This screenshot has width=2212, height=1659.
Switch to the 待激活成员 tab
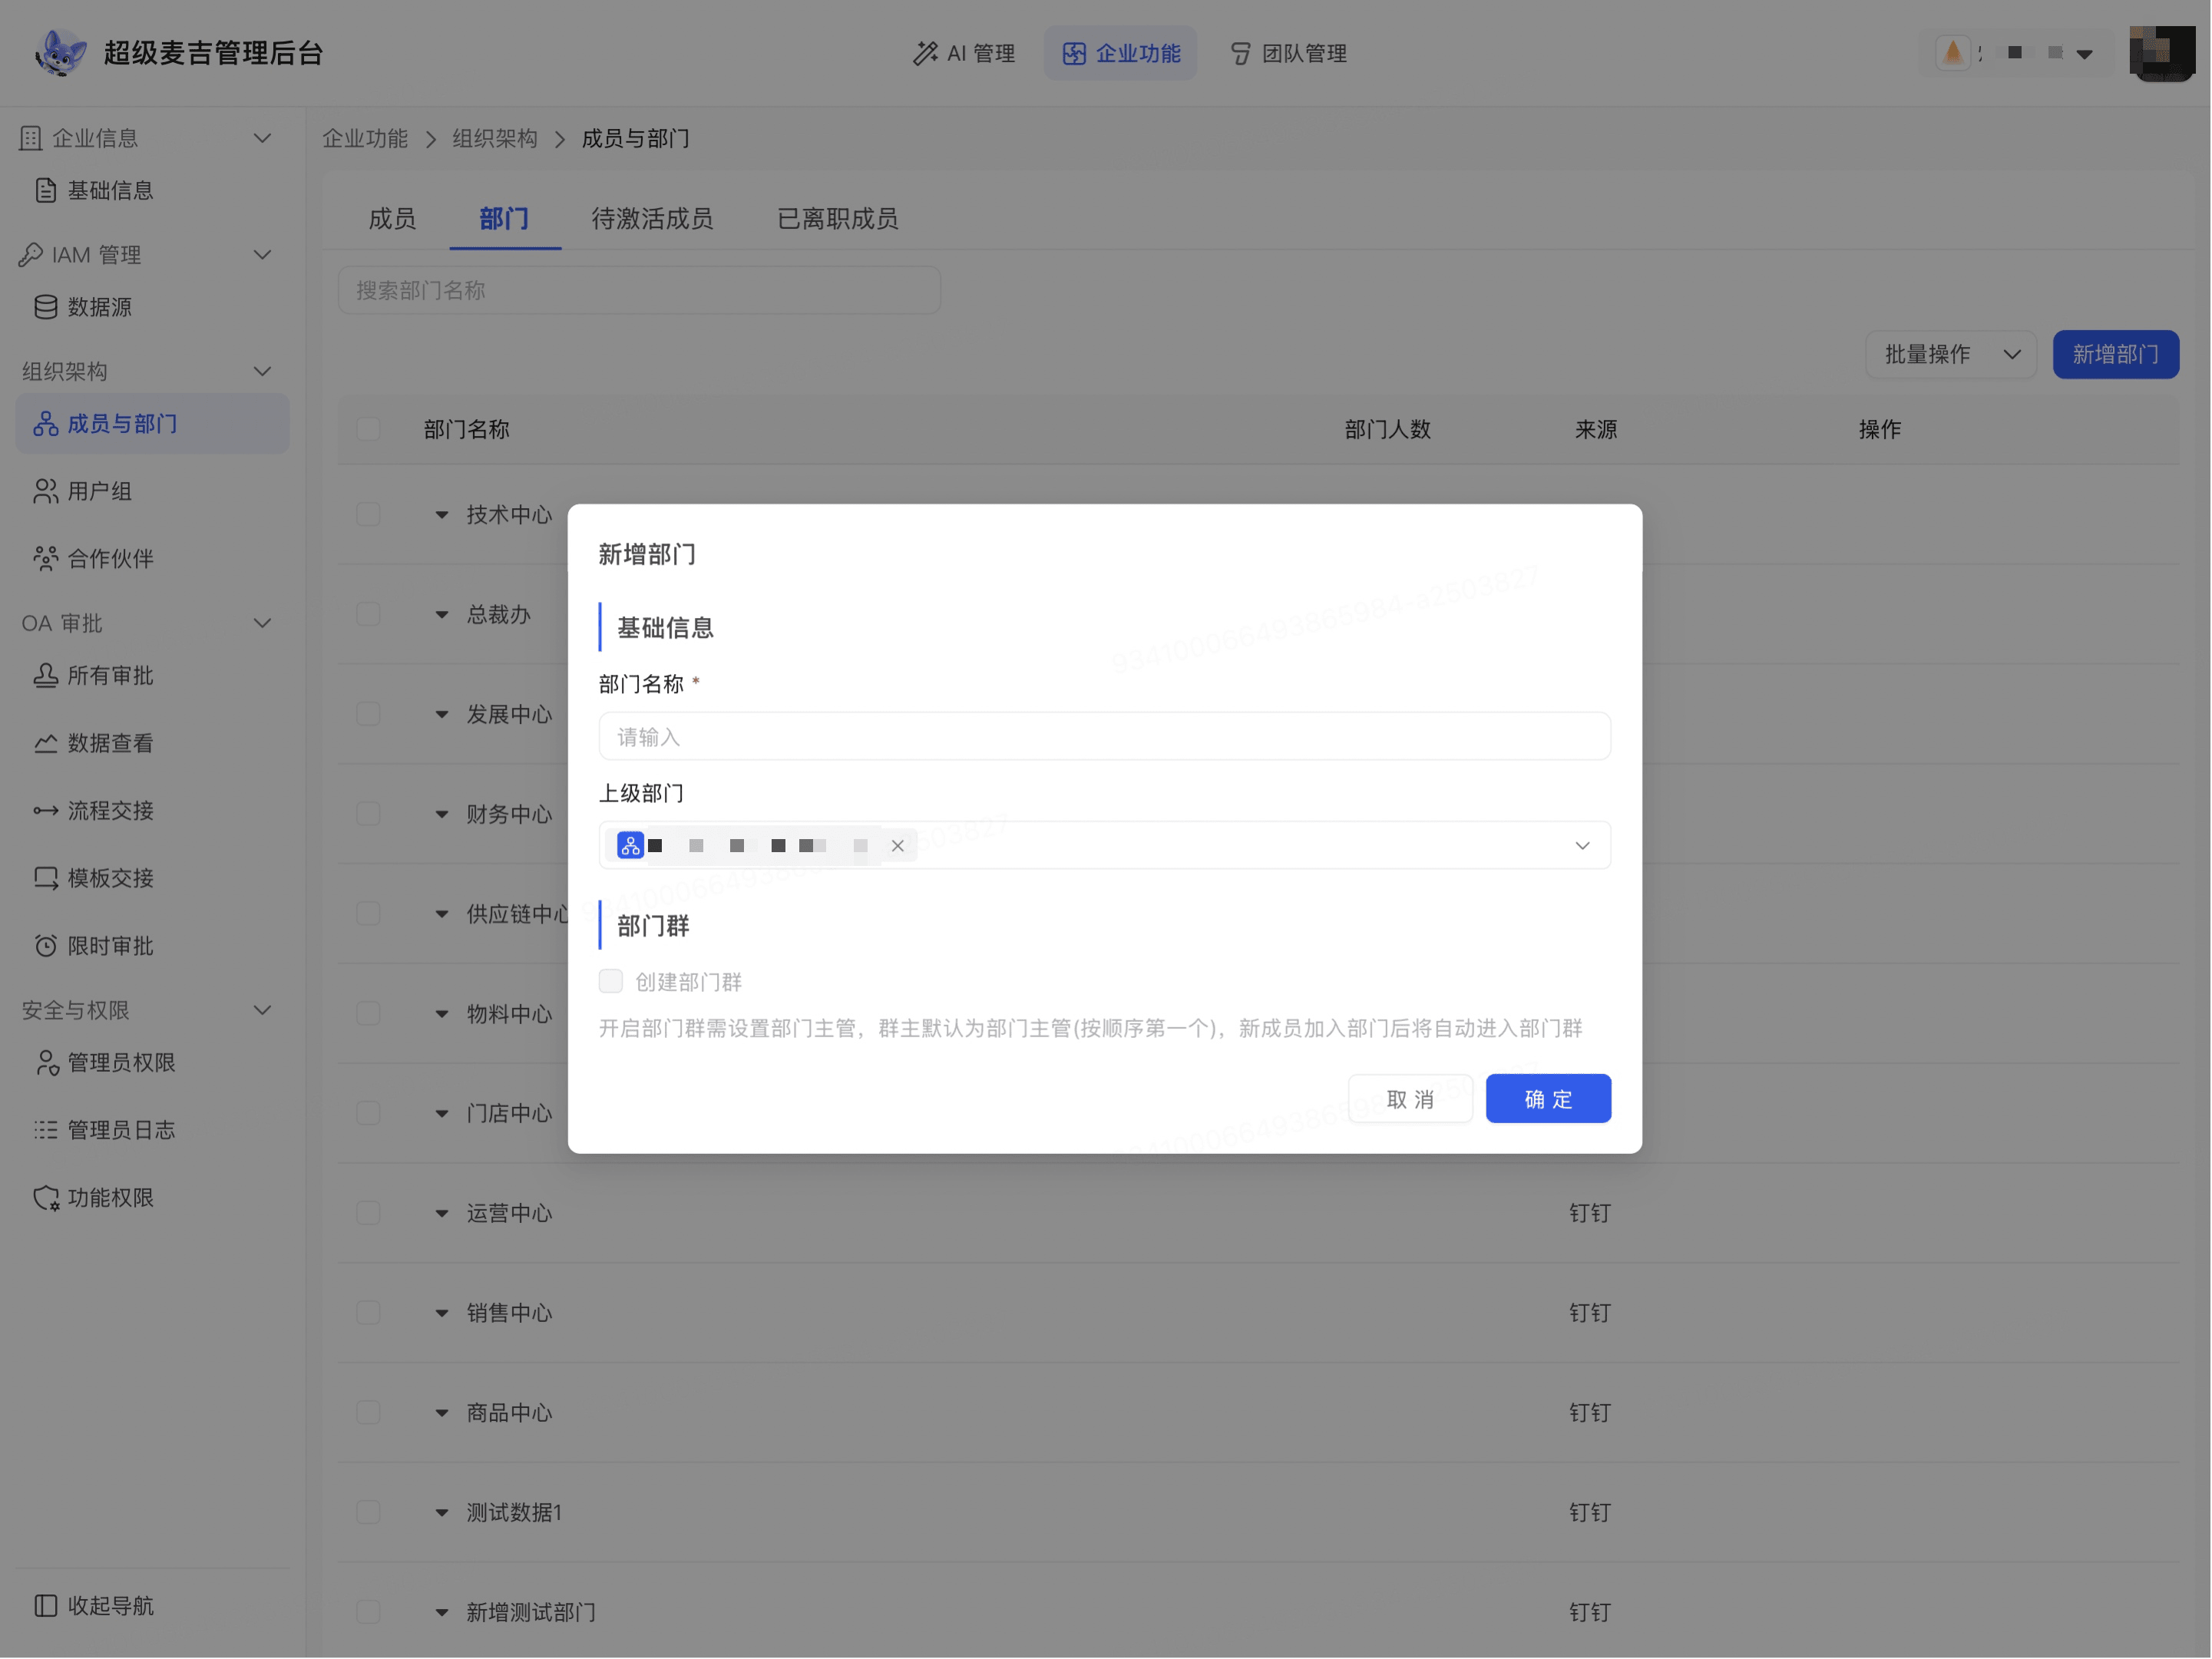coord(652,219)
